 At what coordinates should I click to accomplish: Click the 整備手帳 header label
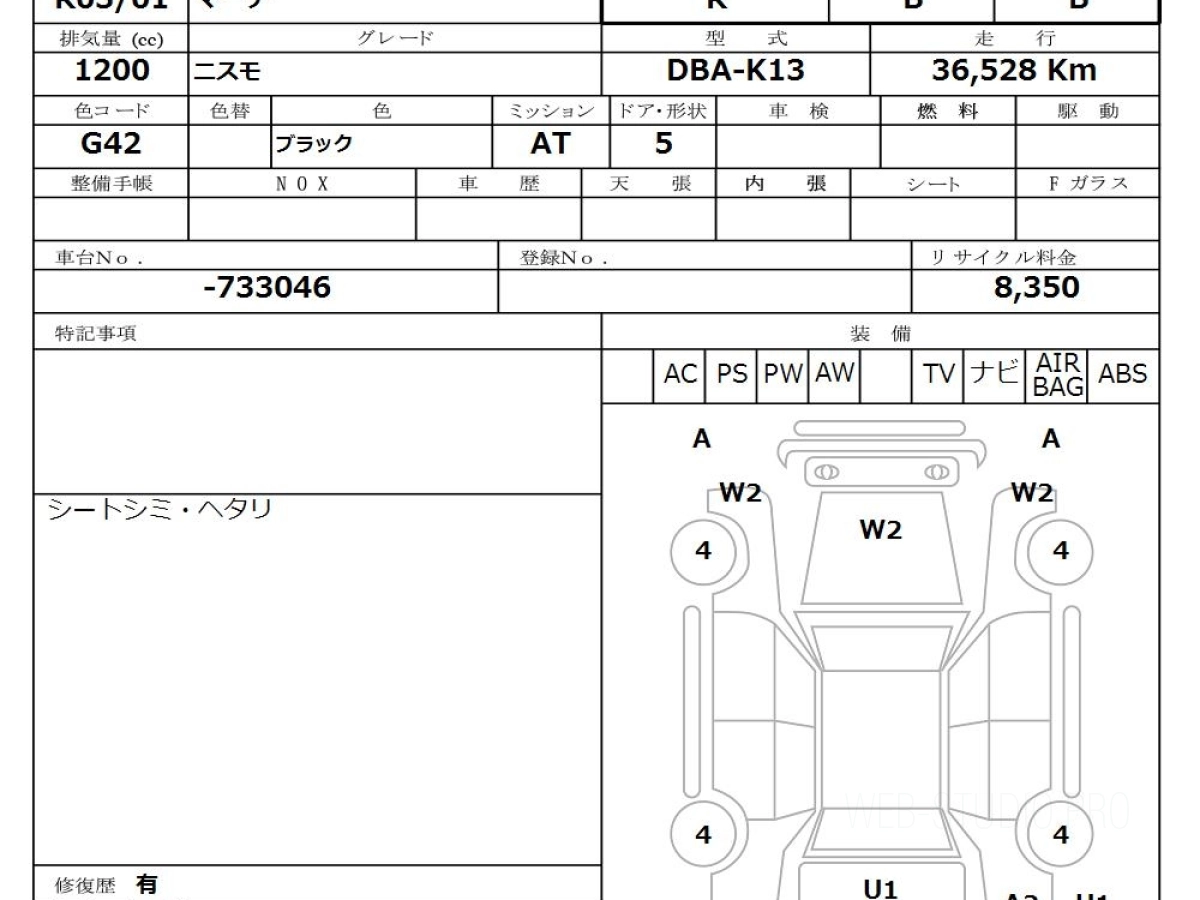[112, 184]
